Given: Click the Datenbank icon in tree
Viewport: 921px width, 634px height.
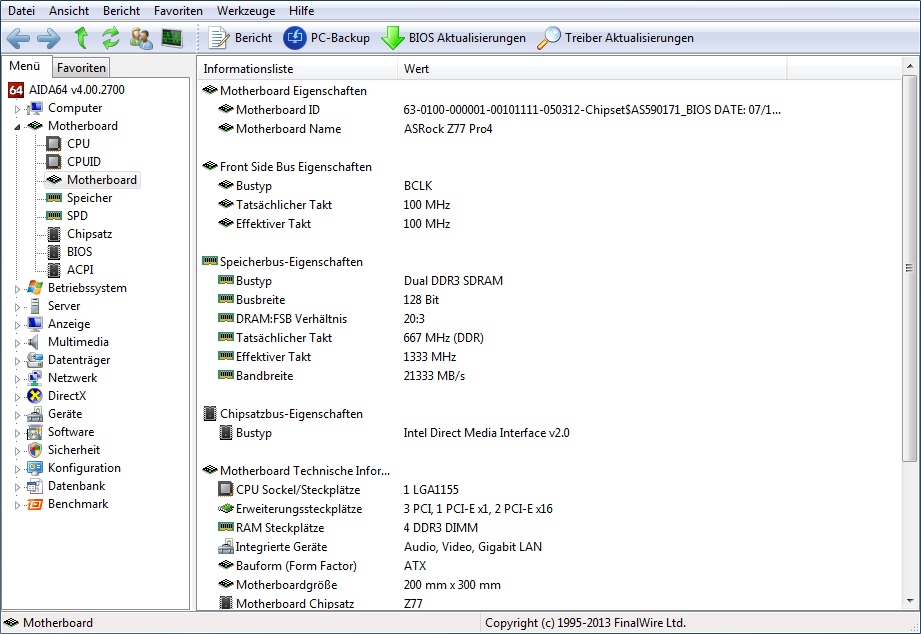Looking at the screenshot, I should (35, 486).
